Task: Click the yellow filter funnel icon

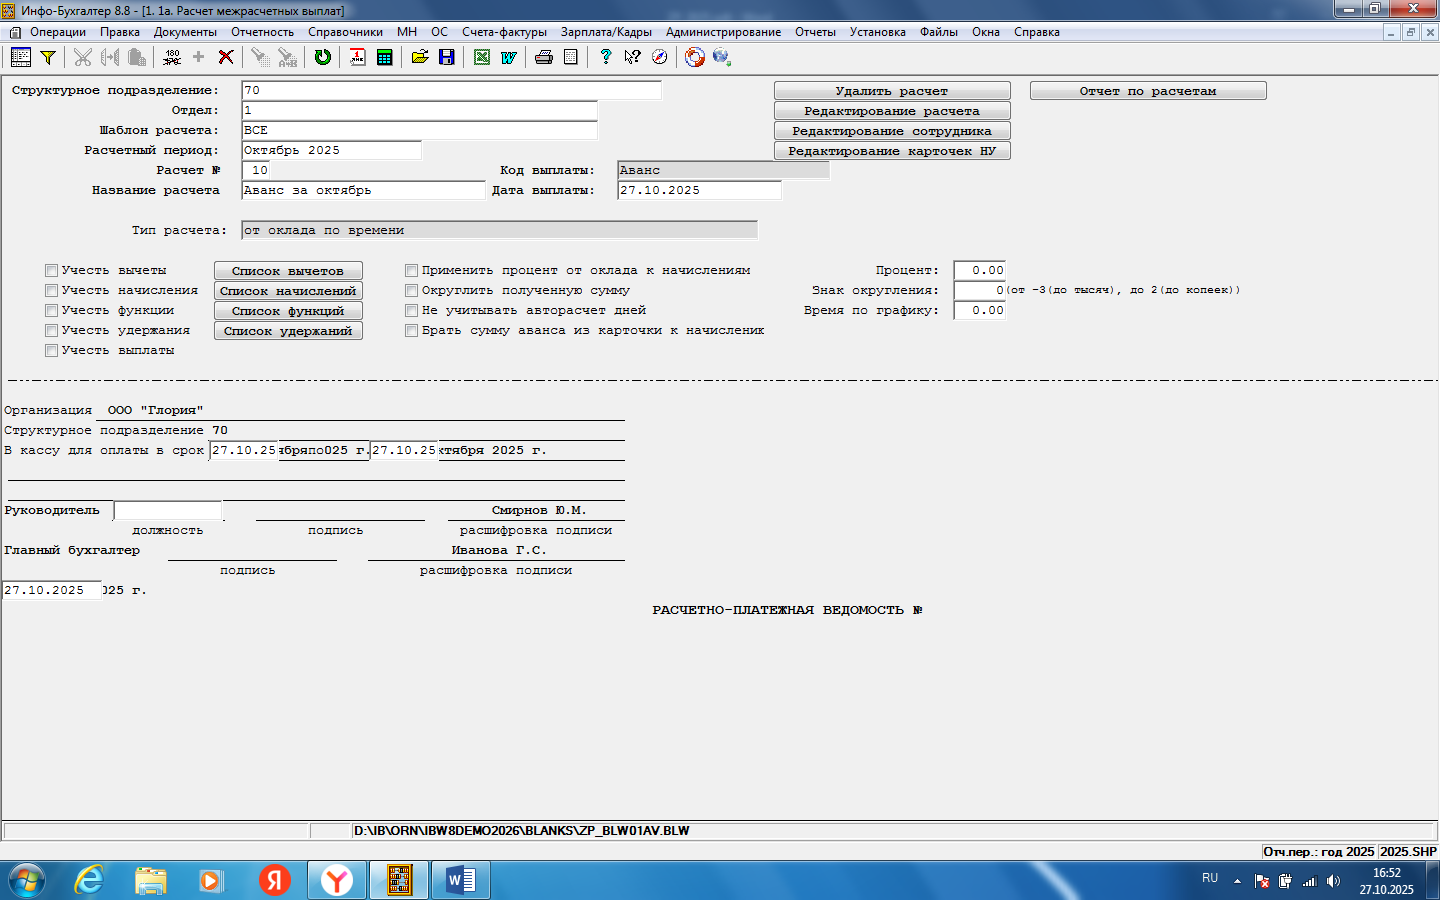Action: pyautogui.click(x=47, y=57)
